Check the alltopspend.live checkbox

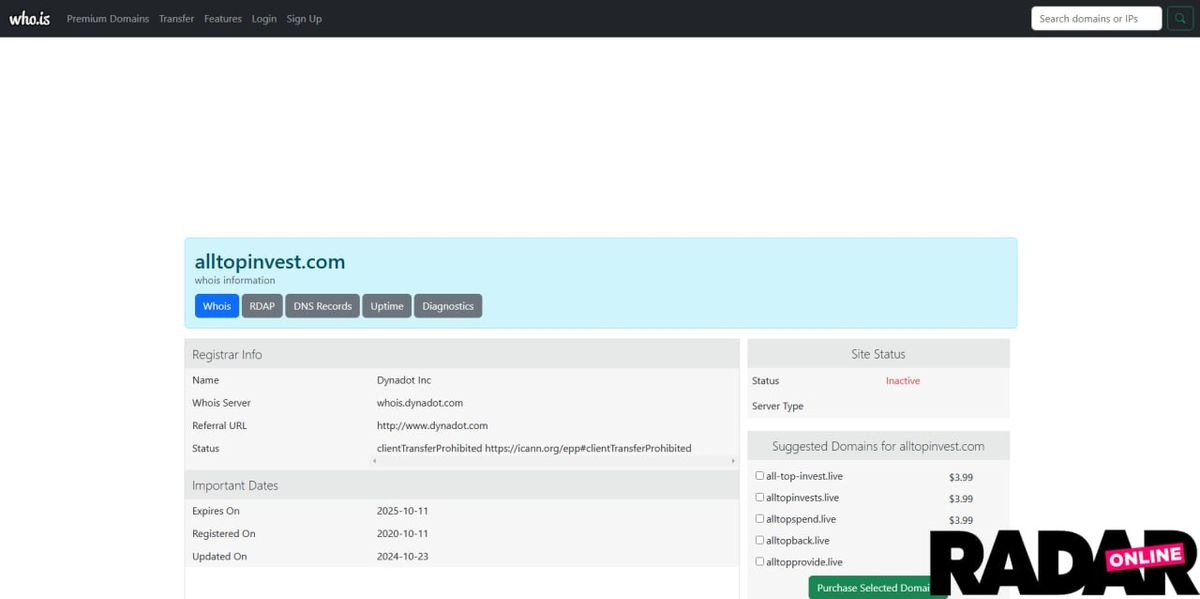[x=760, y=519]
